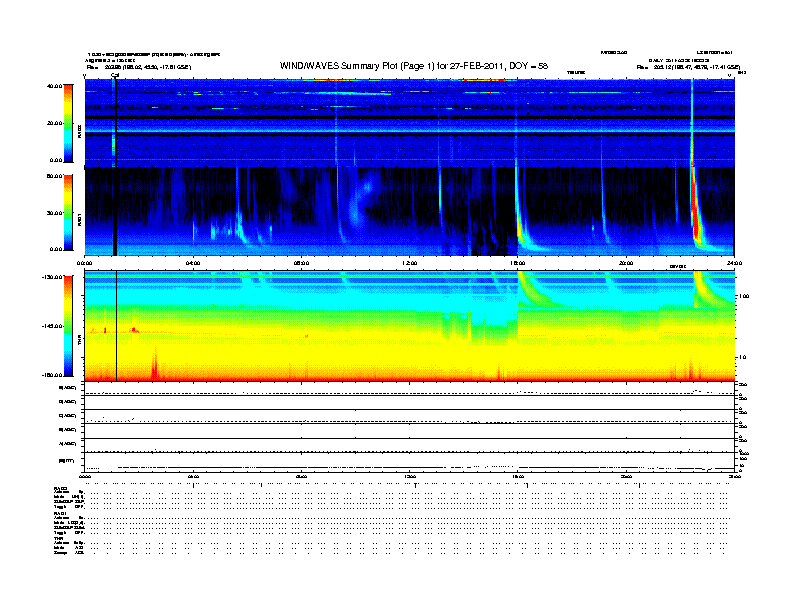Viewport: 792px width, 612px height.
Task: Click the red low-frequency spike in TNR panel
Action: click(155, 364)
